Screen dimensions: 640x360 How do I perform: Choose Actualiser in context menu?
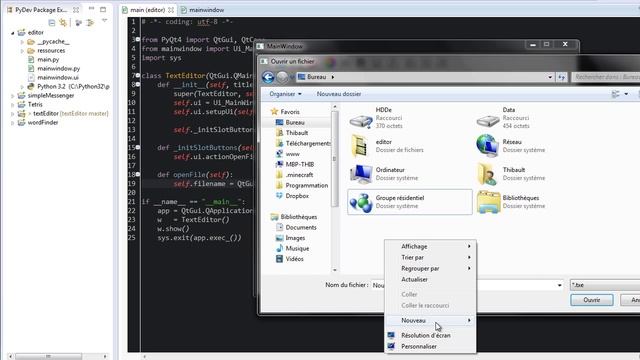tap(430, 280)
